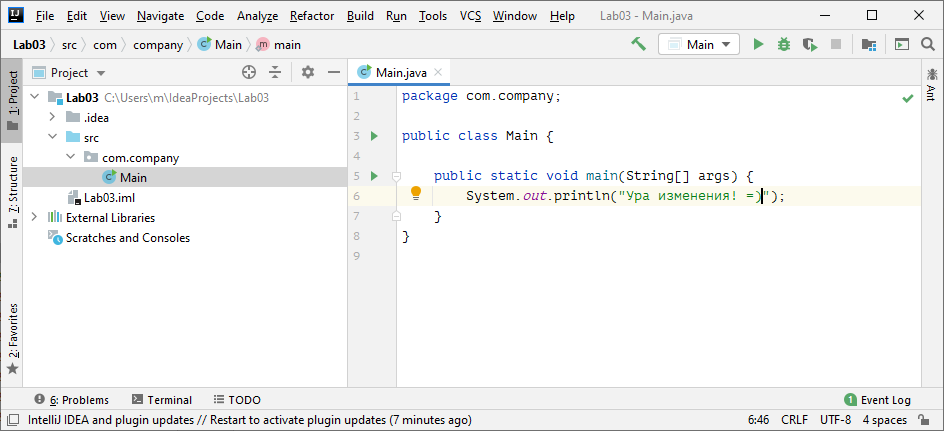
Task: Expand the .idea folder
Action: (x=52, y=117)
